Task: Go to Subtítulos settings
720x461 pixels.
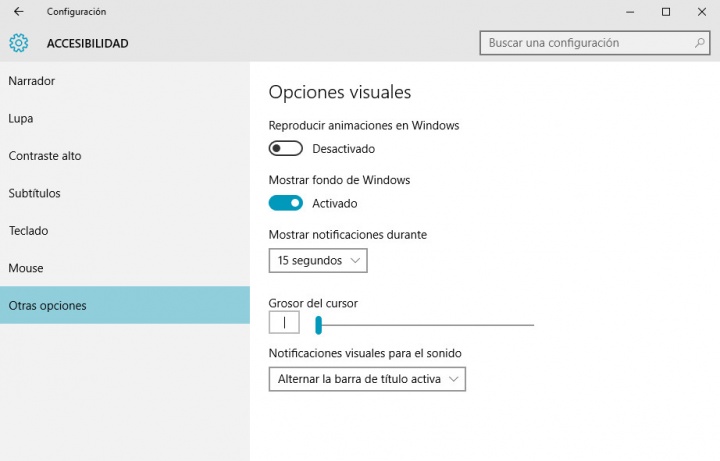Action: (125, 193)
